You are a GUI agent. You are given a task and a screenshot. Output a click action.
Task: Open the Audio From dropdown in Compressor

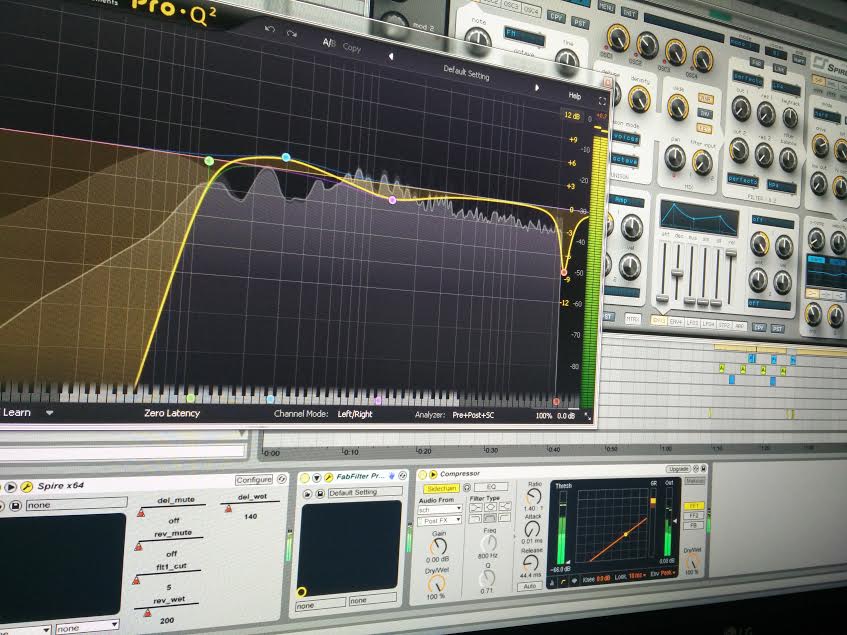click(x=440, y=509)
